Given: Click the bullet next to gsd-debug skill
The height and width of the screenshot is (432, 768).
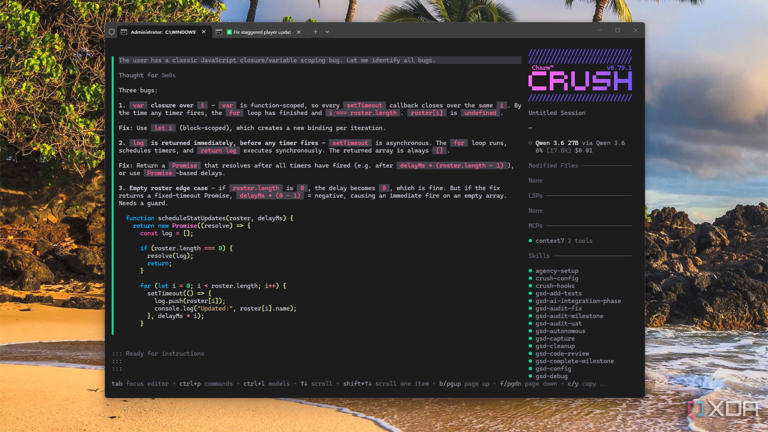Looking at the screenshot, I should 530,376.
